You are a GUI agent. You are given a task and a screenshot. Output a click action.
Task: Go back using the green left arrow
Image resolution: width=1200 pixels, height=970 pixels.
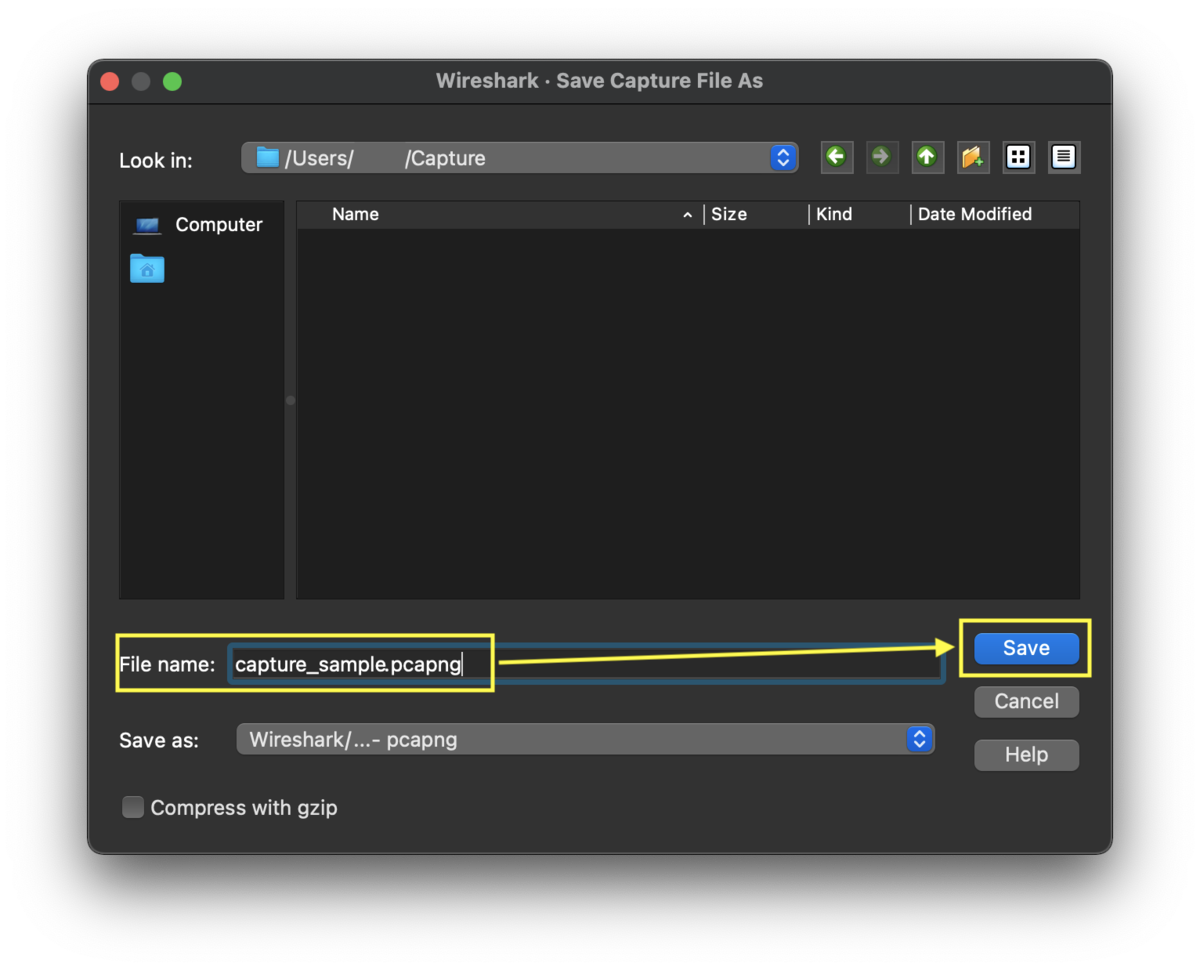point(837,157)
